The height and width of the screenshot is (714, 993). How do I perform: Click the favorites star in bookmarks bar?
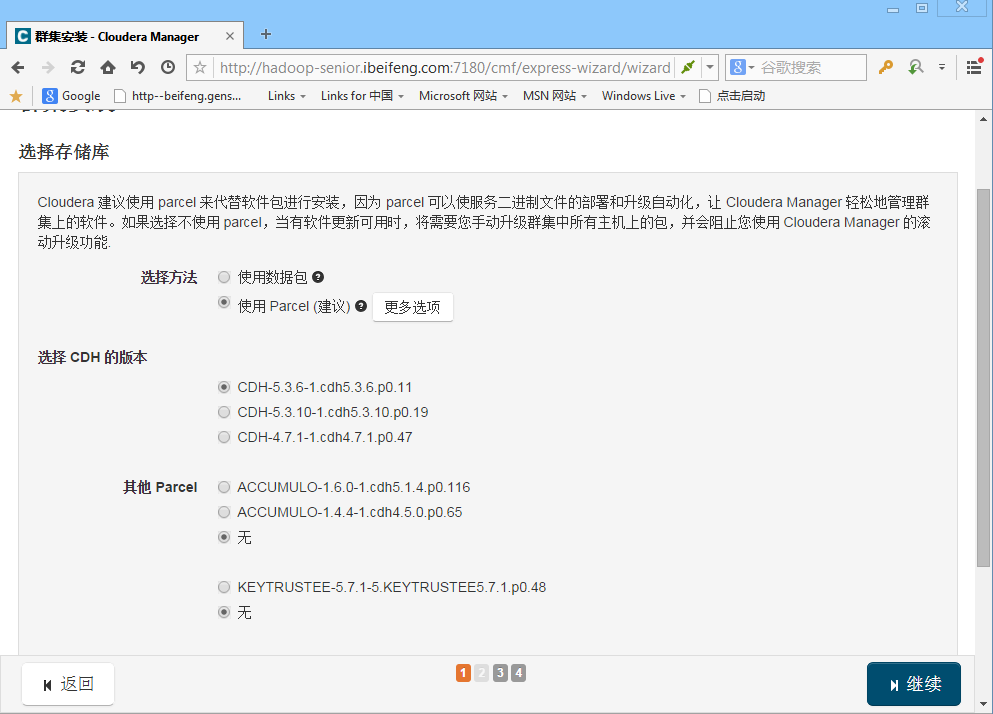click(x=16, y=96)
